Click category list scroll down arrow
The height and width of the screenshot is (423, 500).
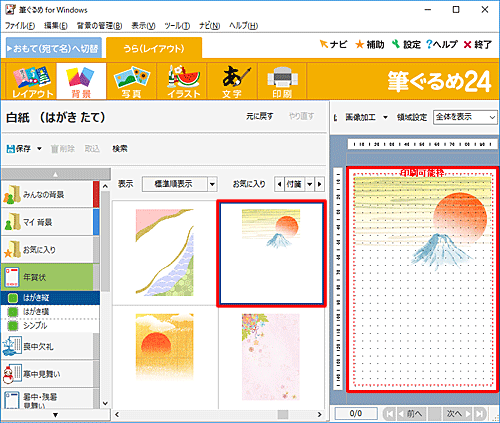105,403
